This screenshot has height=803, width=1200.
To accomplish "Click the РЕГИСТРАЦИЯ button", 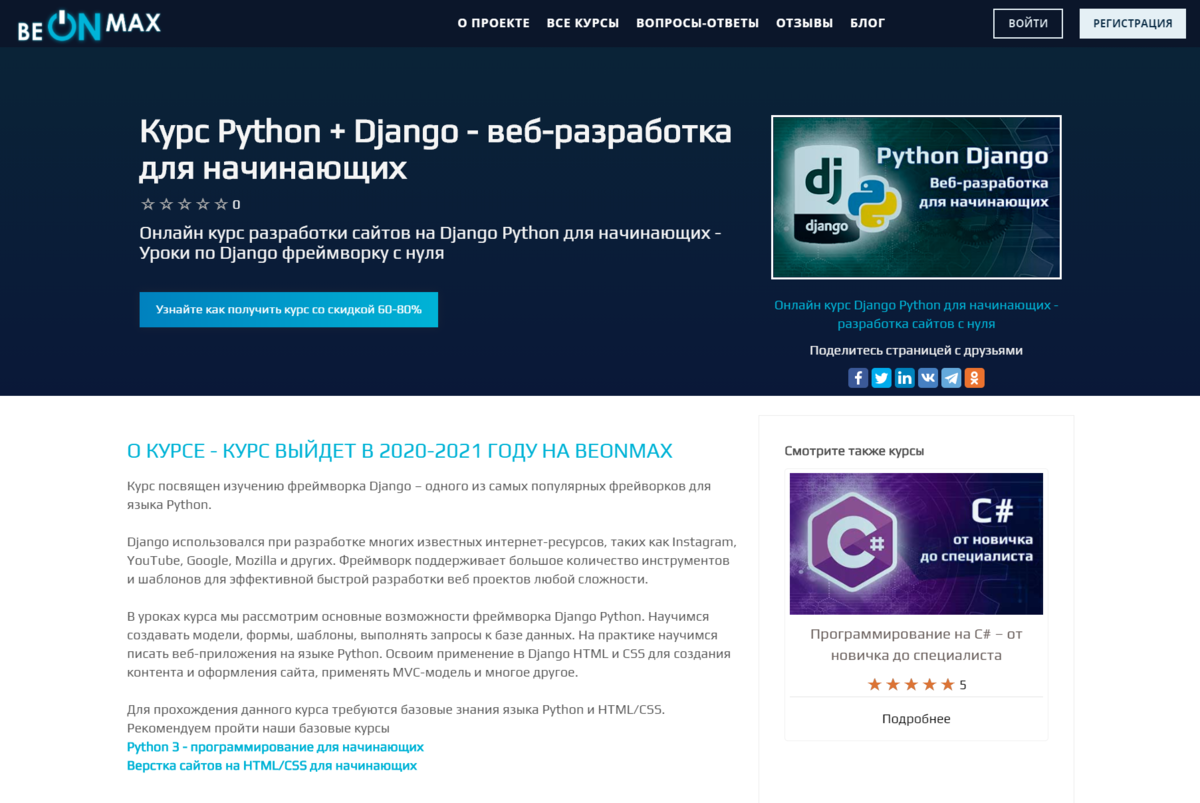I will (1132, 23).
